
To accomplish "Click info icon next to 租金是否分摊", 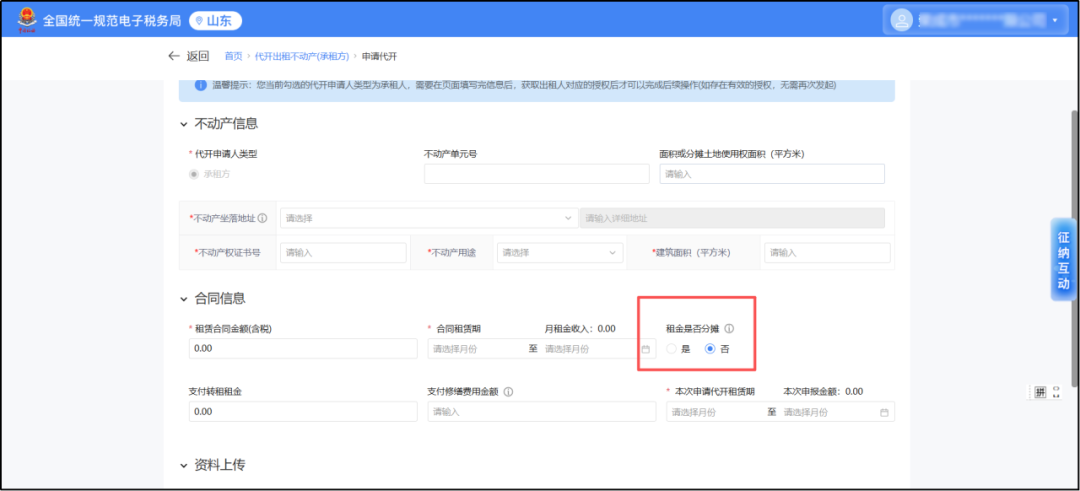I will pyautogui.click(x=729, y=328).
